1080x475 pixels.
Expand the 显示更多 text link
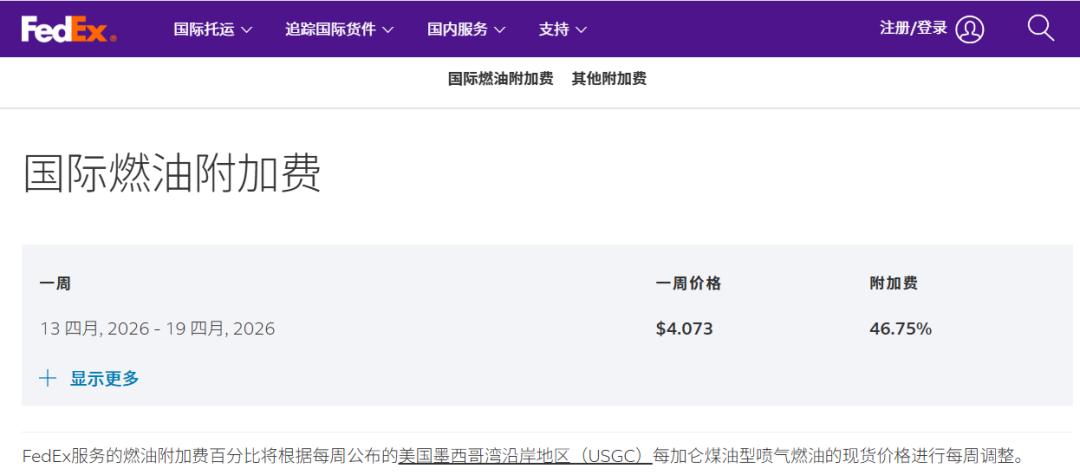pyautogui.click(x=104, y=378)
